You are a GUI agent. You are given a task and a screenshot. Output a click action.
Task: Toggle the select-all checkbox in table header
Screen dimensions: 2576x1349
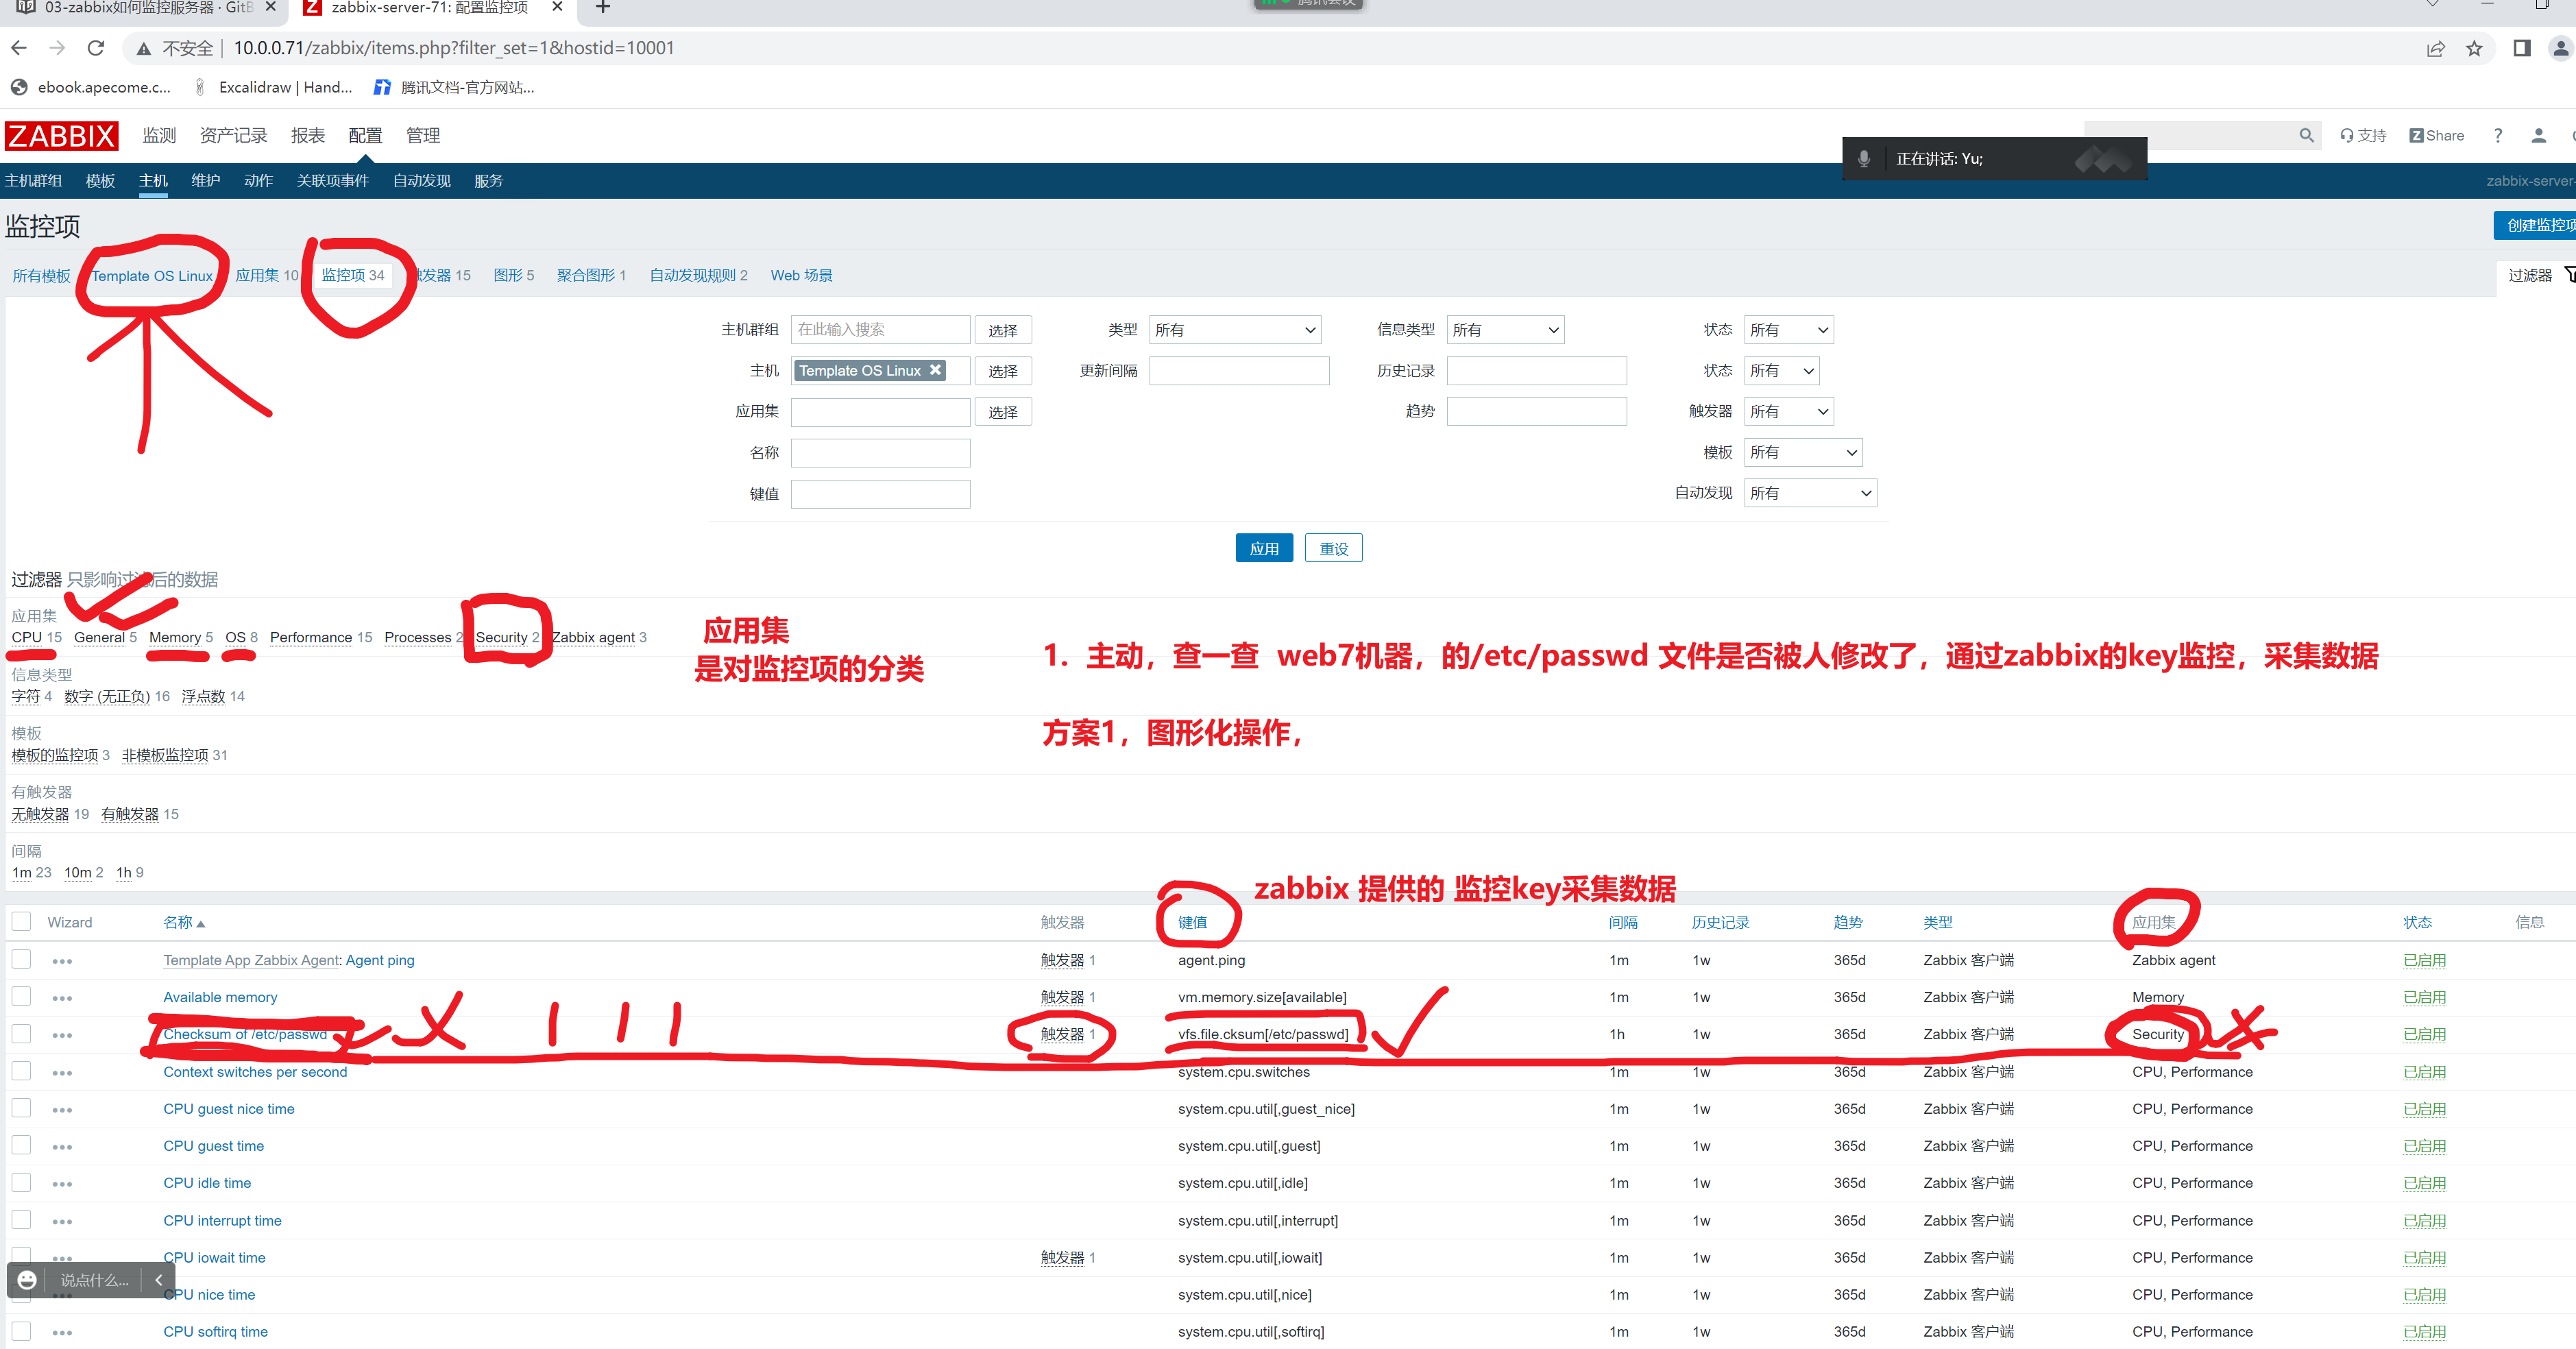21,922
